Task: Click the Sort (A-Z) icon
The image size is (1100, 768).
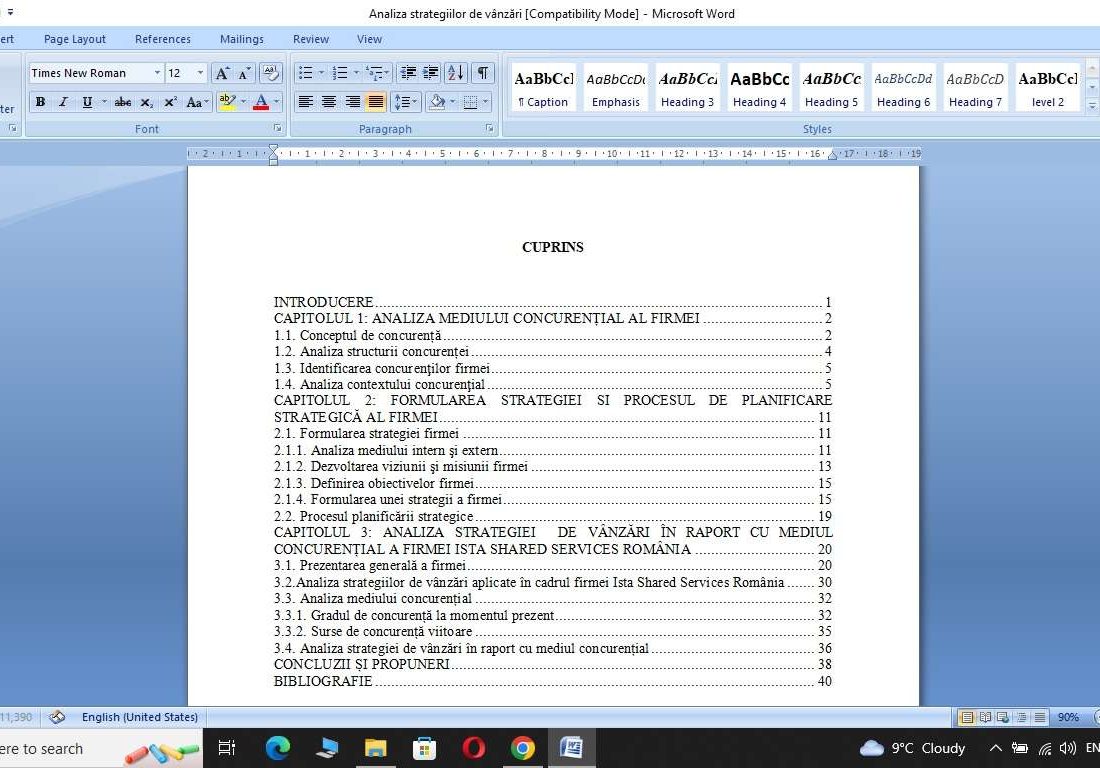Action: (455, 73)
